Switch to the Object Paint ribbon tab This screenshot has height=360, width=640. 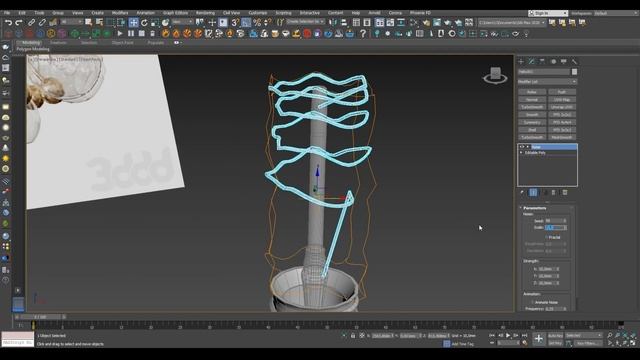click(x=122, y=42)
